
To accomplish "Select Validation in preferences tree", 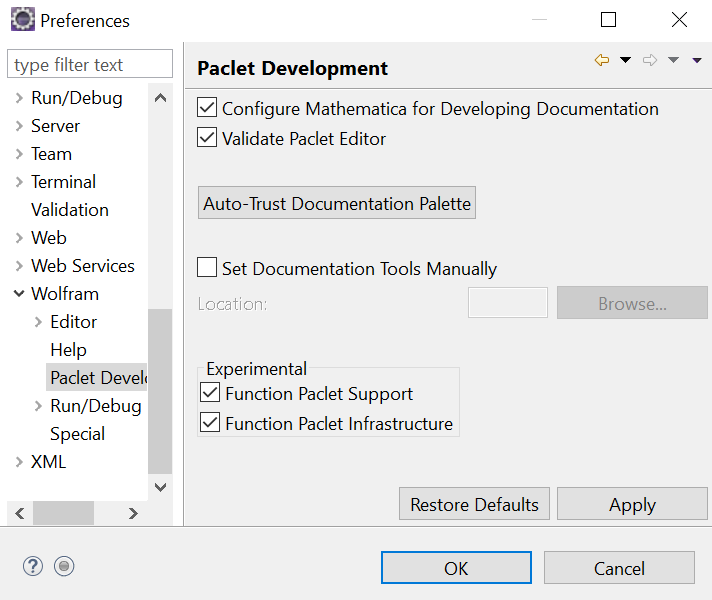I will (x=70, y=210).
